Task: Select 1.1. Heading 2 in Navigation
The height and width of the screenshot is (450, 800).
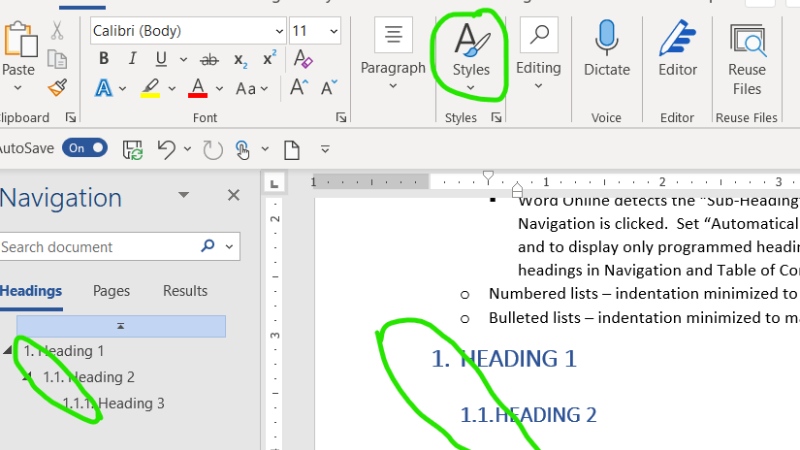Action: click(x=89, y=377)
